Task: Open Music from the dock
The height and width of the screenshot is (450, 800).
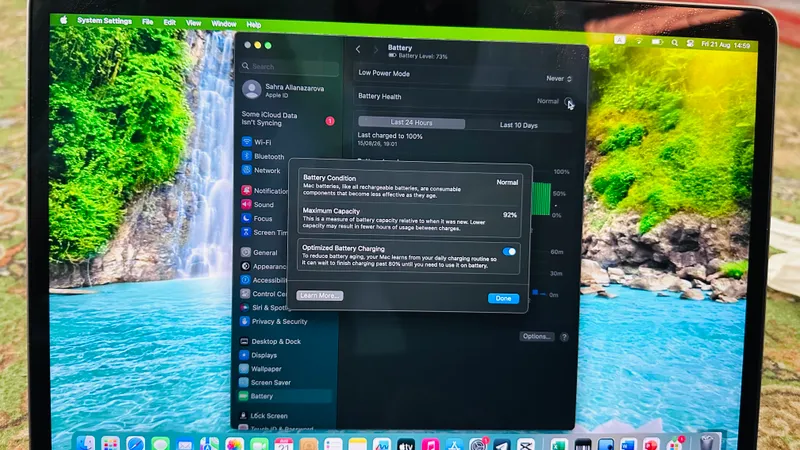Action: click(x=431, y=445)
